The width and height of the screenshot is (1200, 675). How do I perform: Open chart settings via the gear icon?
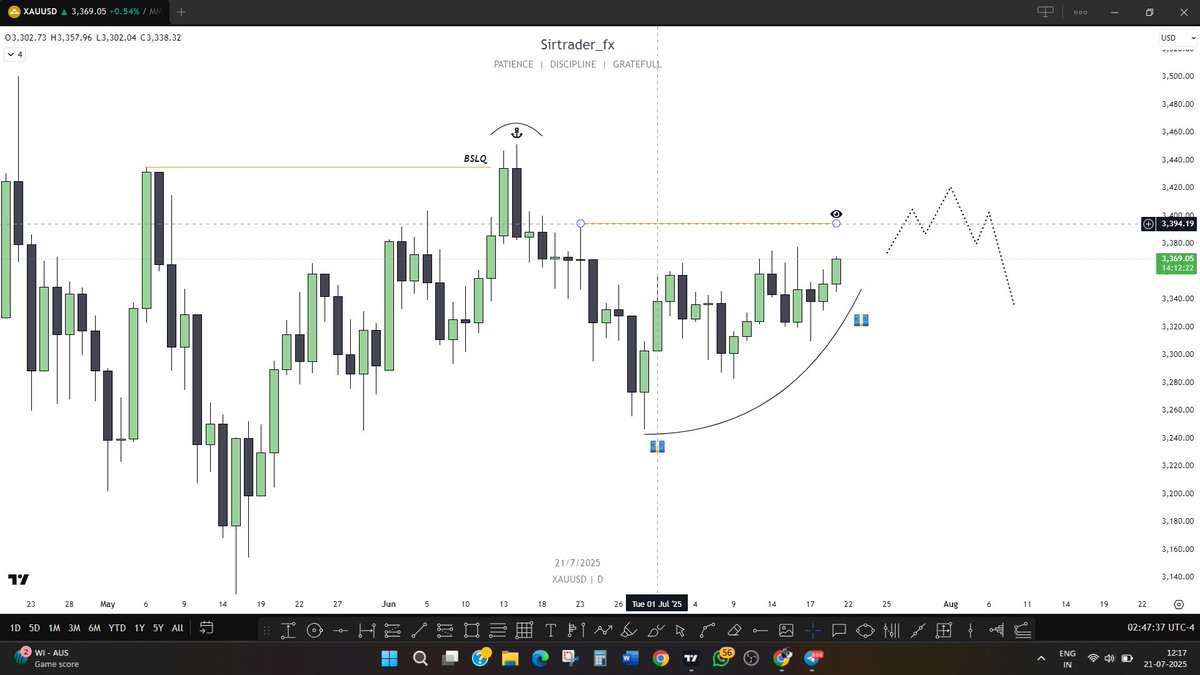(x=1178, y=604)
